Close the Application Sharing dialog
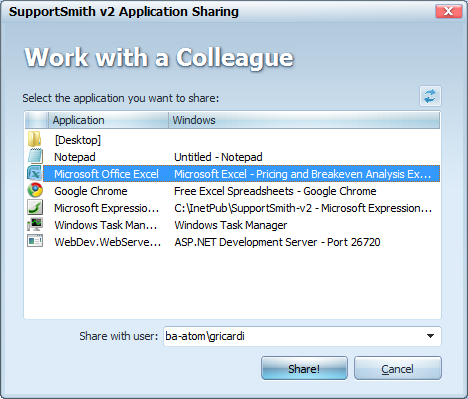This screenshot has width=468, height=399. pyautogui.click(x=449, y=12)
